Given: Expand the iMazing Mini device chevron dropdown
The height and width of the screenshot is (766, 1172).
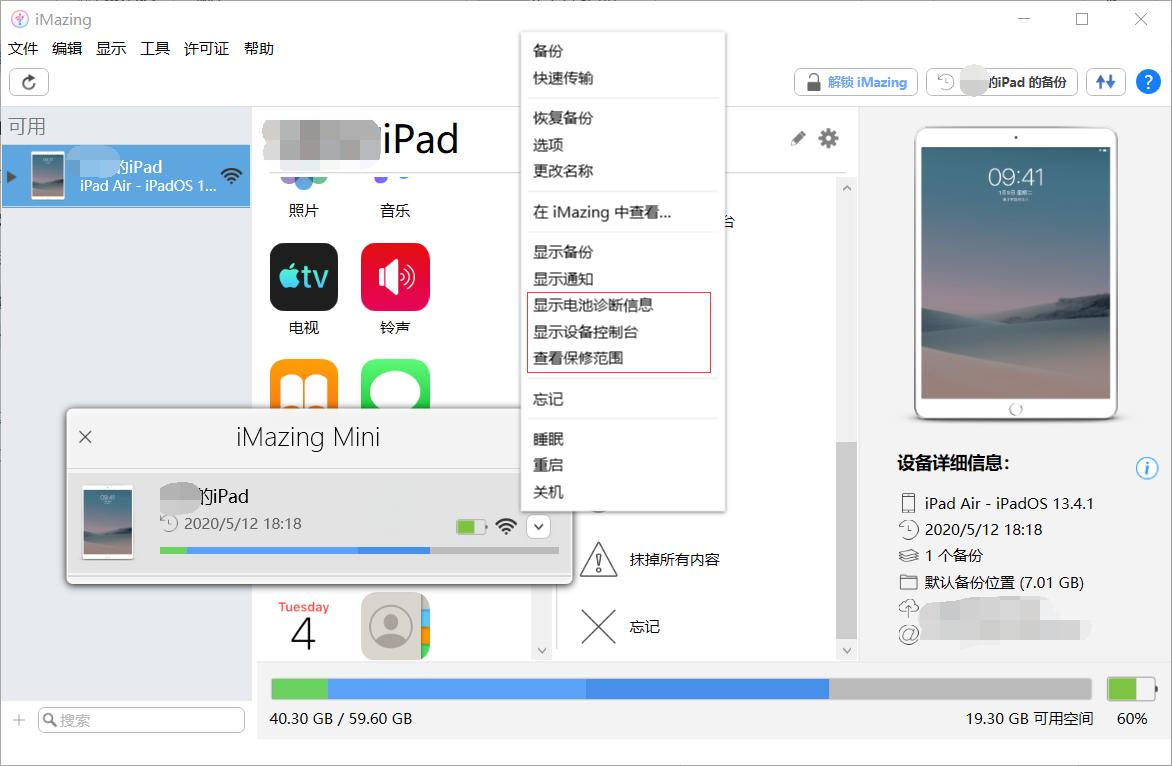Looking at the screenshot, I should click(538, 526).
